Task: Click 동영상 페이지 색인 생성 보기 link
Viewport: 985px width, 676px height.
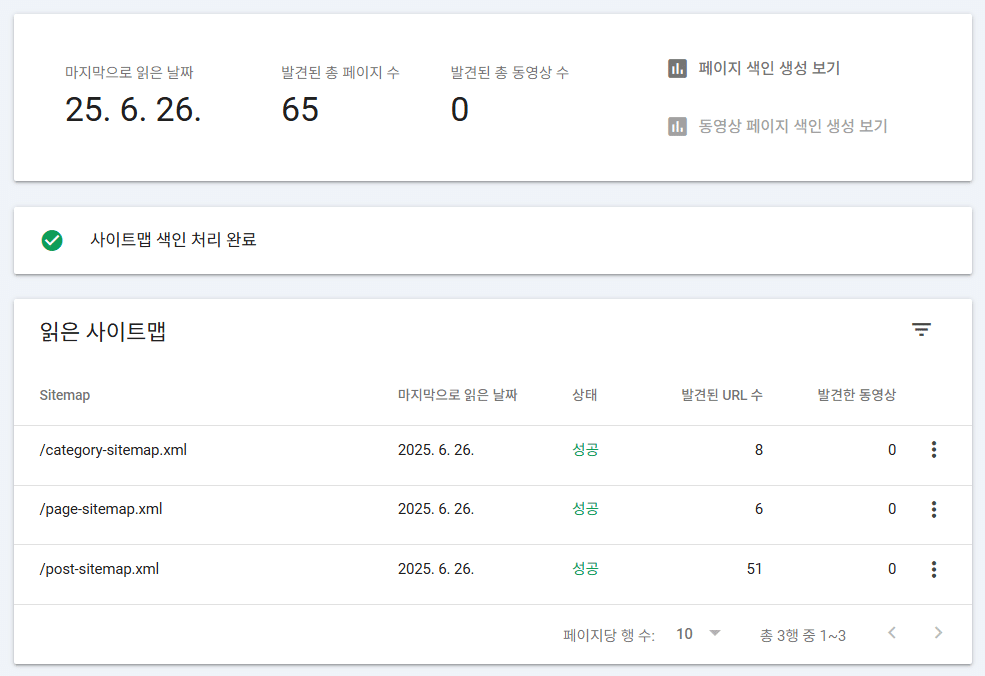Action: [x=793, y=126]
